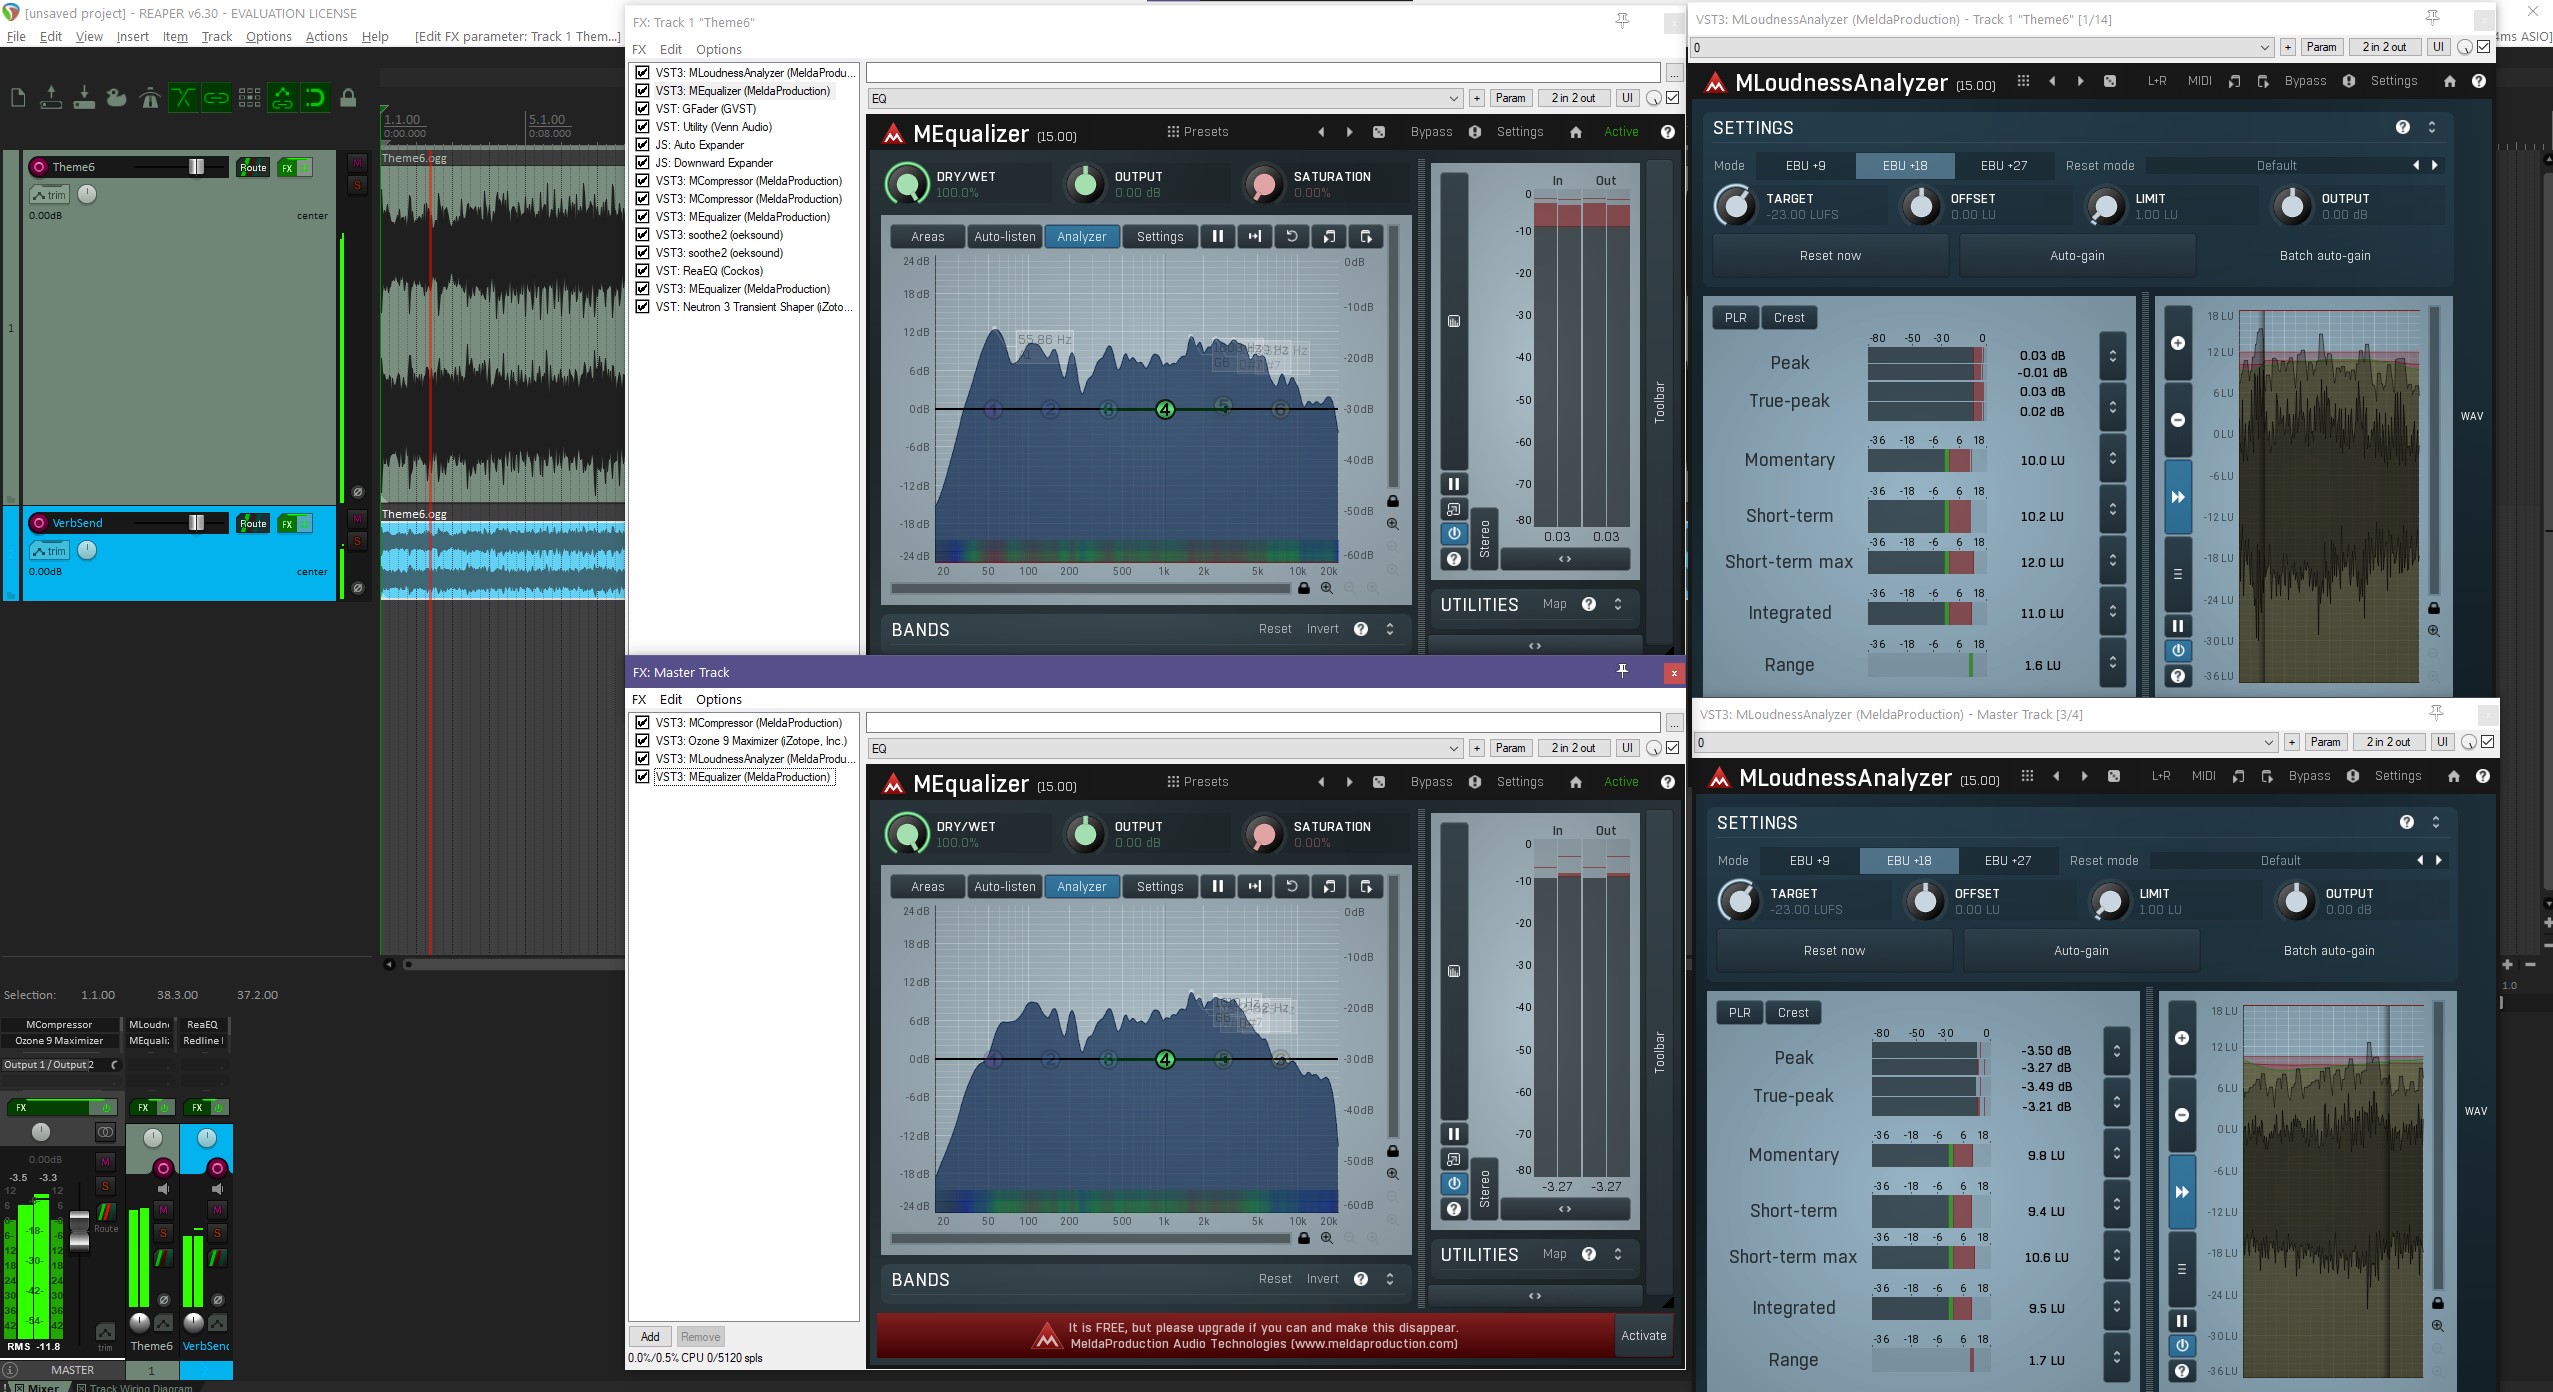Screen dimensions: 2553x1392
Task: Click Add in the FX: Master Track window
Action: (650, 1337)
